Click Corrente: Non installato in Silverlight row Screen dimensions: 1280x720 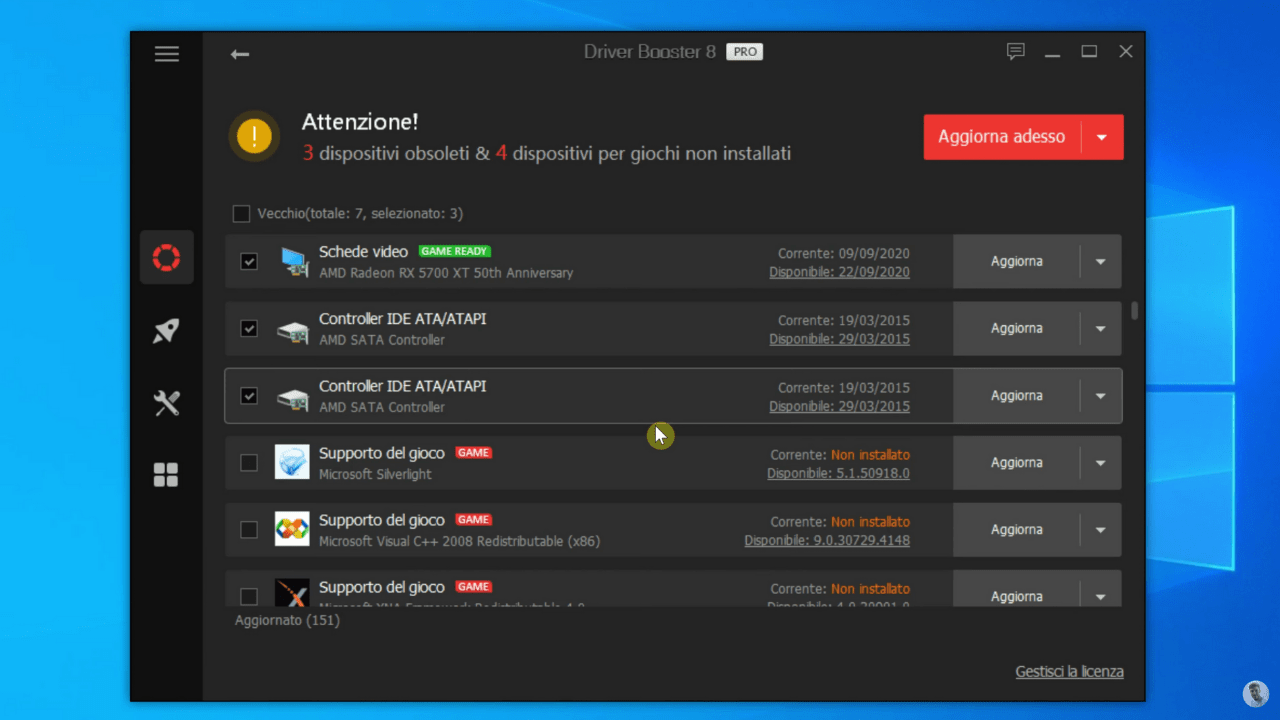pyautogui.click(x=840, y=455)
